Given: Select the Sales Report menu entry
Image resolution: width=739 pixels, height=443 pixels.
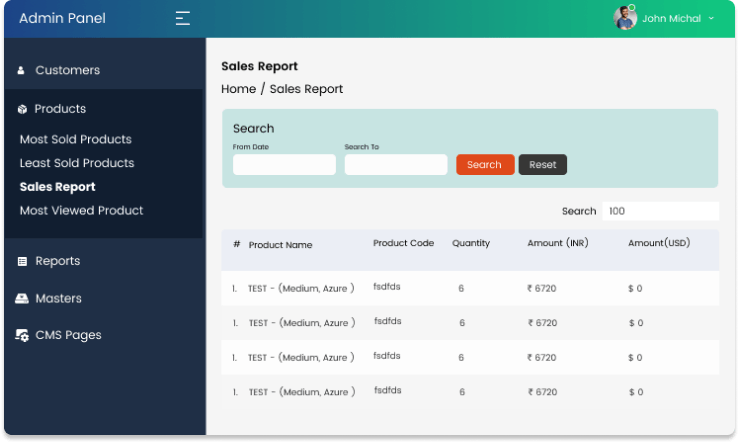Looking at the screenshot, I should coord(57,187).
